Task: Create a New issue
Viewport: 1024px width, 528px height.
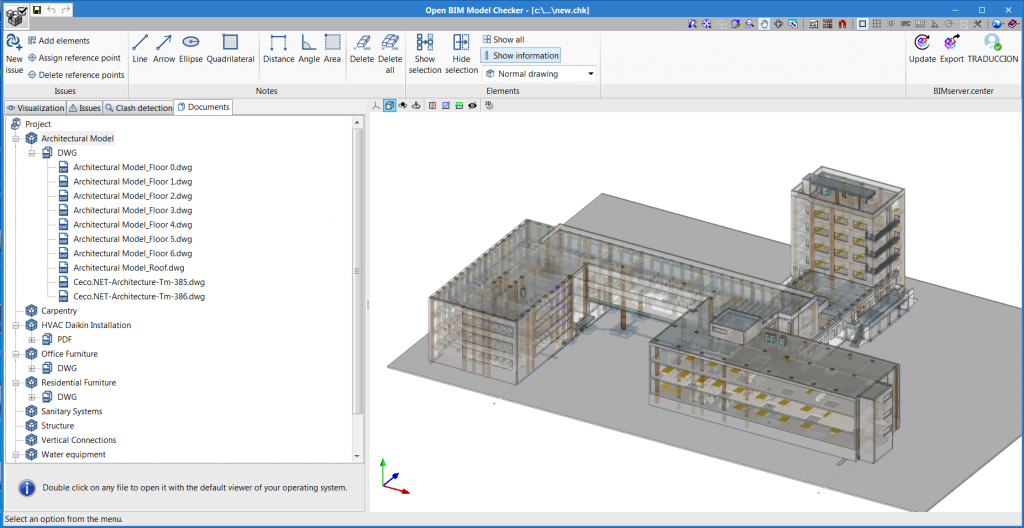Action: point(14,52)
